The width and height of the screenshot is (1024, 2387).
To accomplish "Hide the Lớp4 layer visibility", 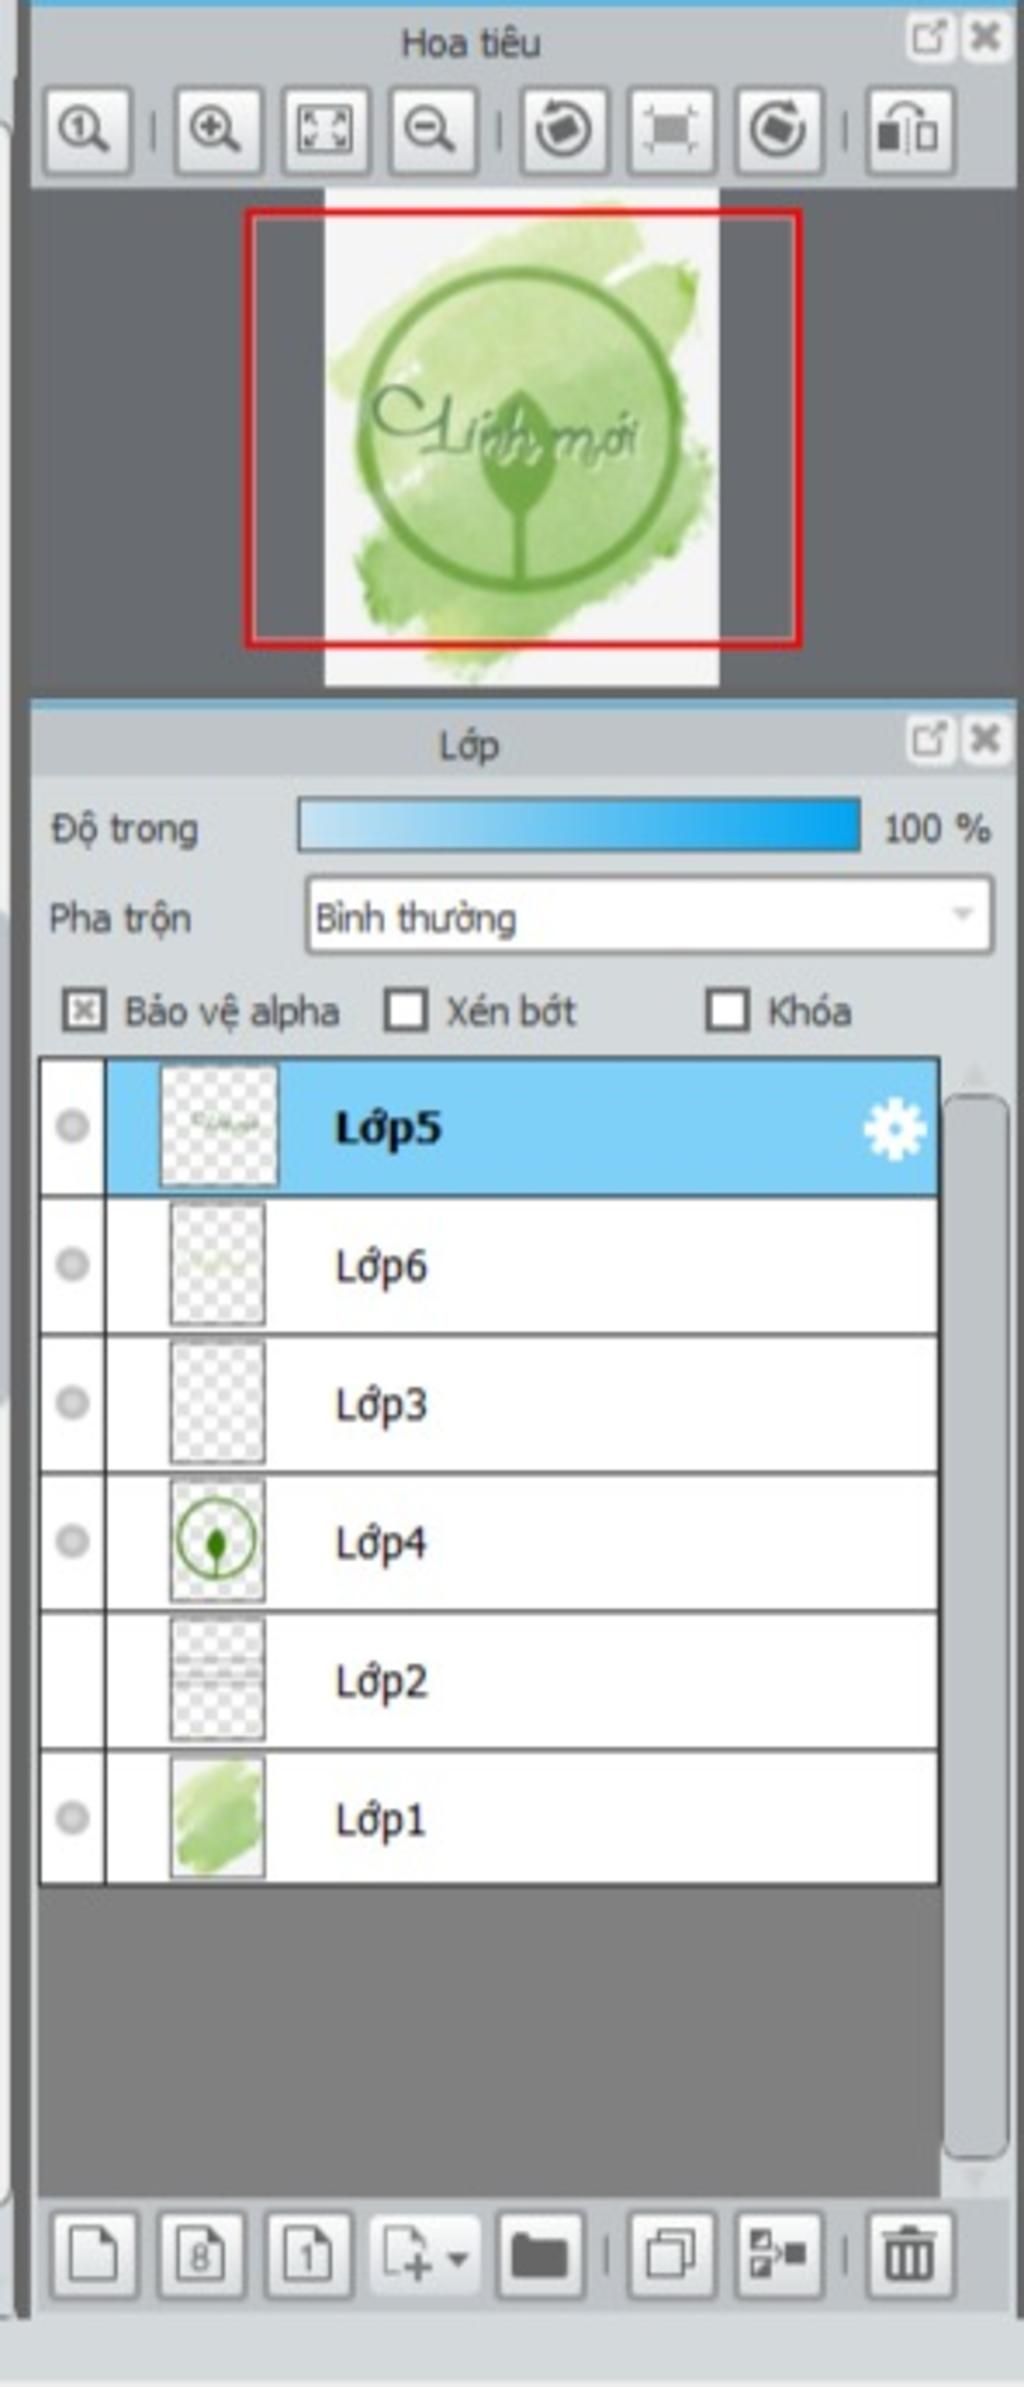I will (72, 1541).
